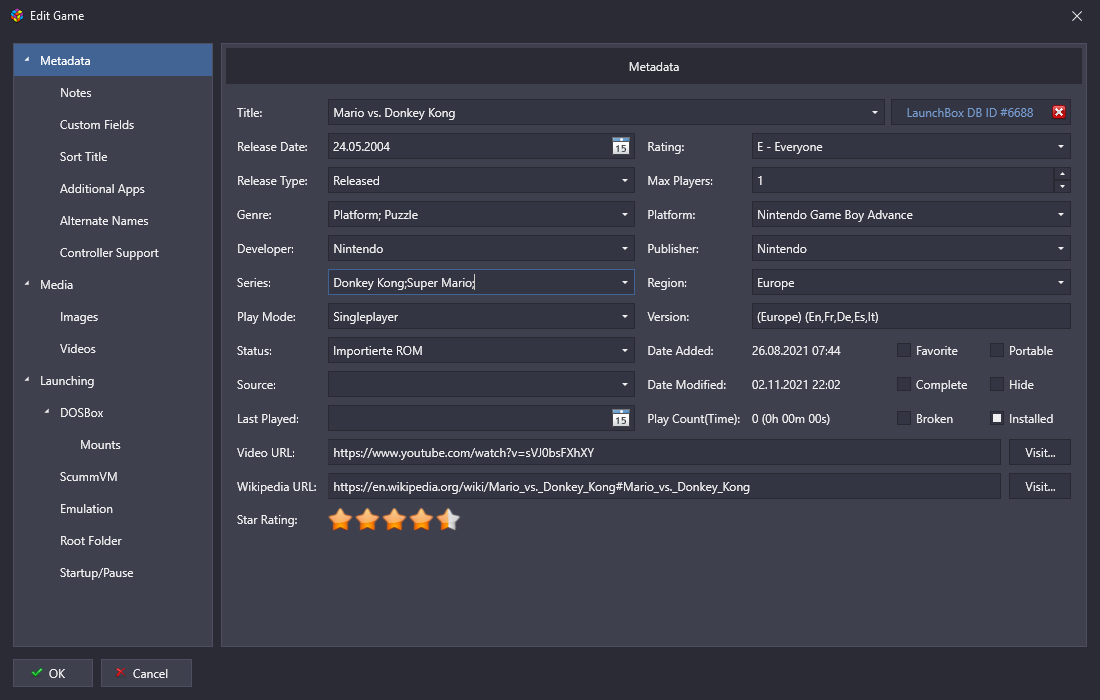Image resolution: width=1100 pixels, height=700 pixels.
Task: Open DOSBox settings
Action: coord(81,412)
